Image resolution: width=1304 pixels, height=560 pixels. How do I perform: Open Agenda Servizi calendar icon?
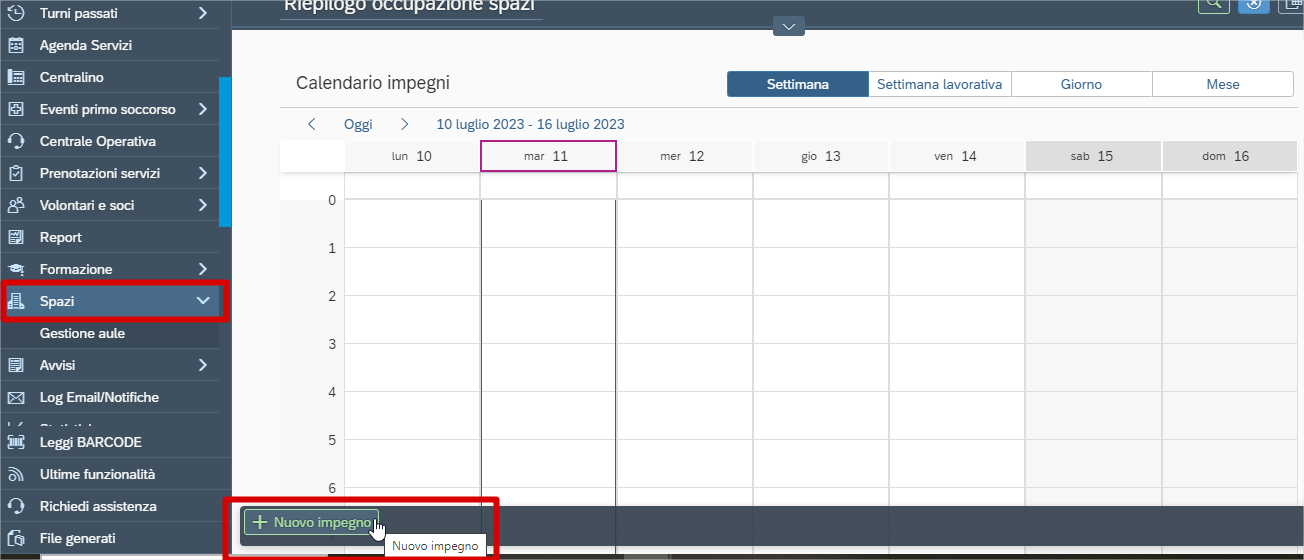[16, 45]
